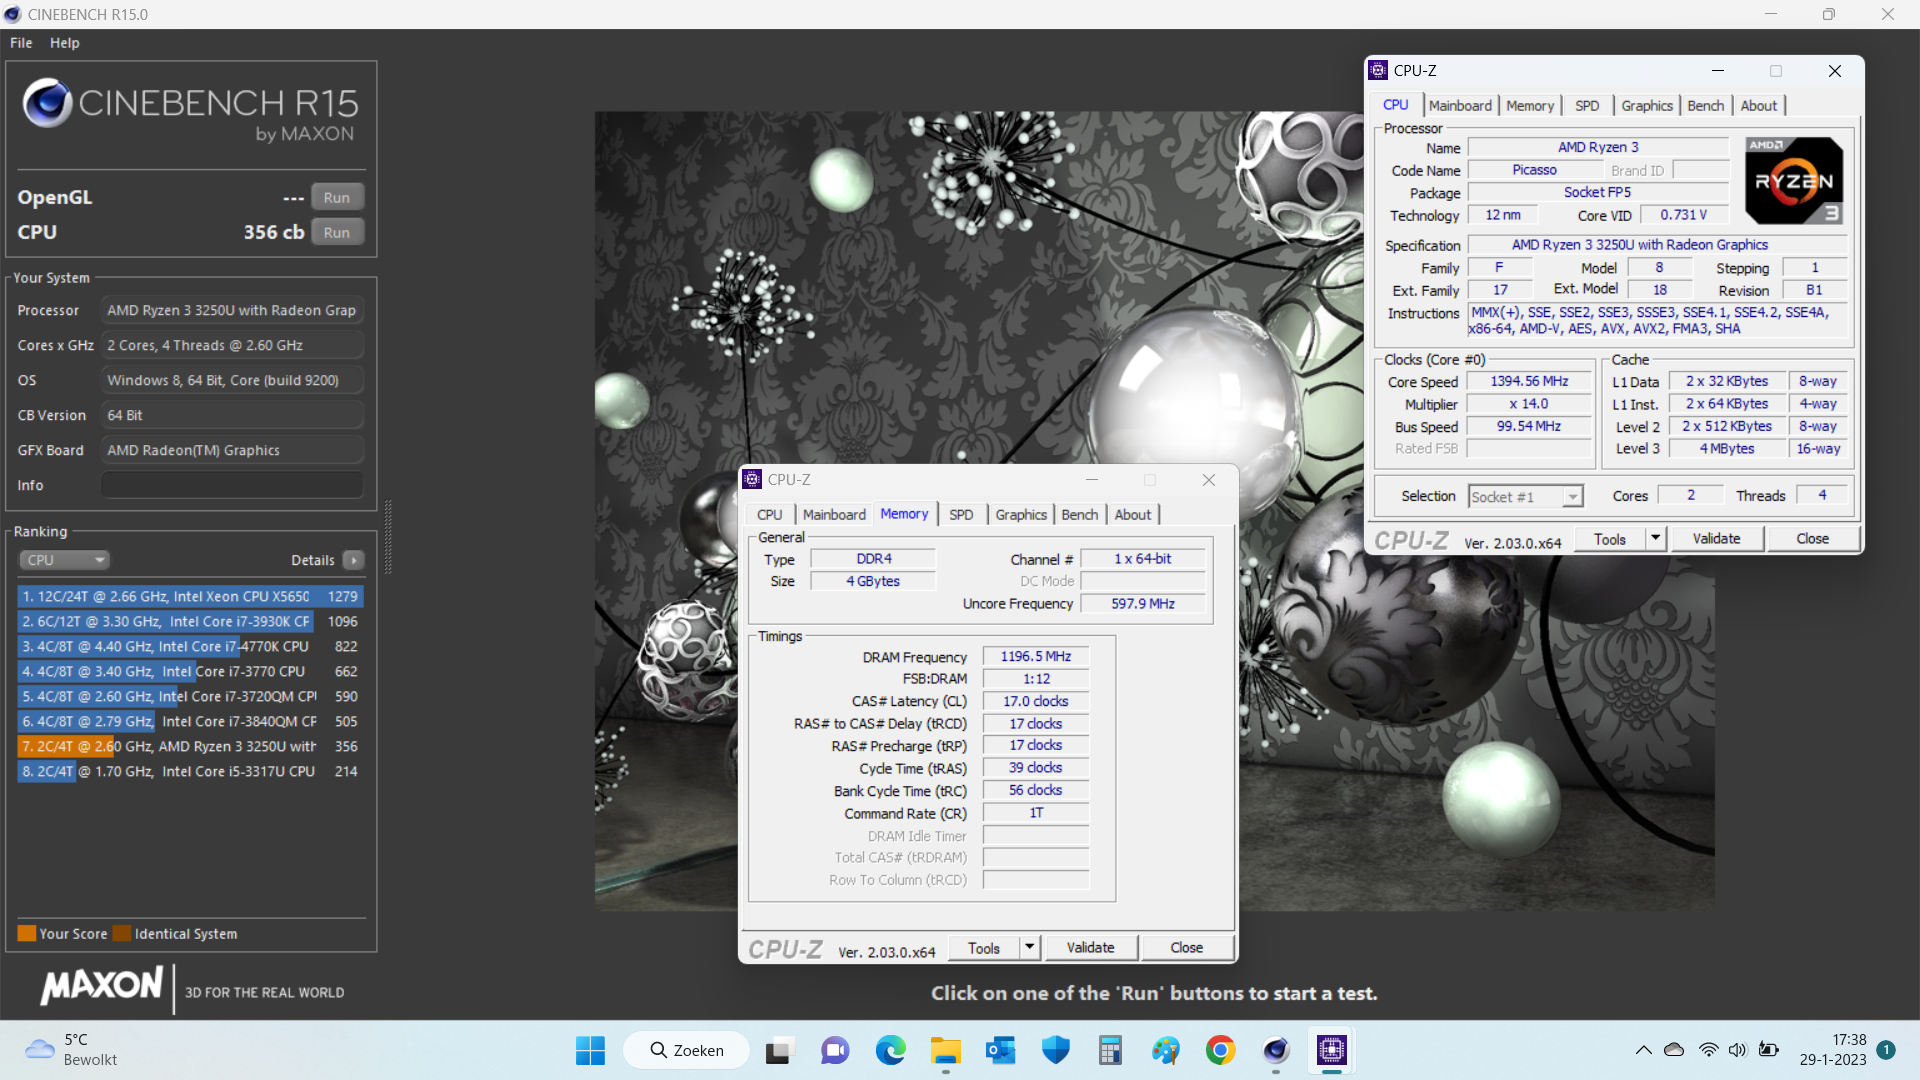This screenshot has width=1920, height=1080.
Task: Open About tab in Memory CPU-Z window
Action: [1133, 515]
